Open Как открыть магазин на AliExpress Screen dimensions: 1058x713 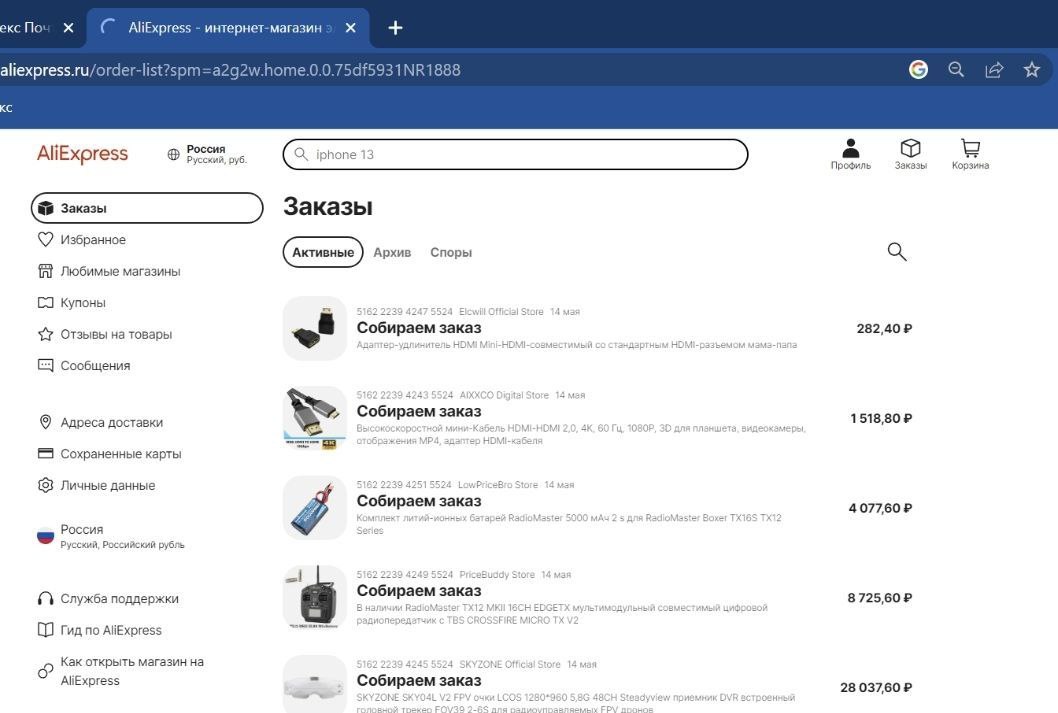tap(121, 671)
